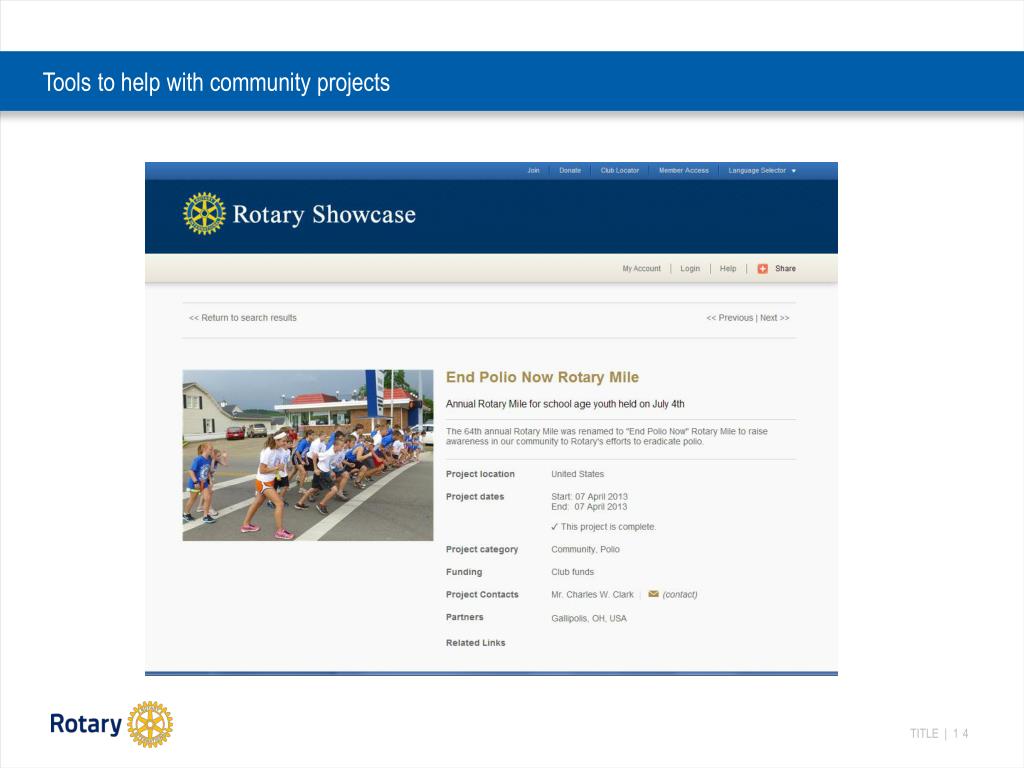Click the Partners label
Screen dimensions: 1024x768
click(x=464, y=617)
